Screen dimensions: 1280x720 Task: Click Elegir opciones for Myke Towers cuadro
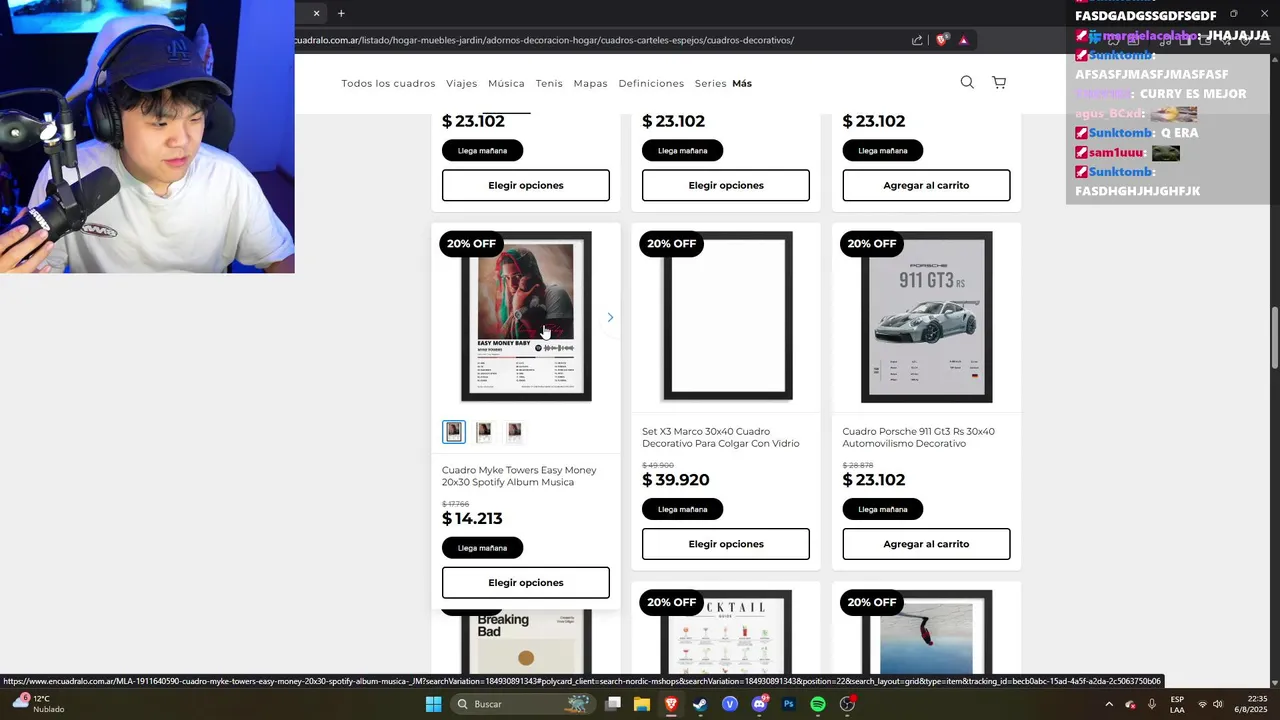click(526, 583)
